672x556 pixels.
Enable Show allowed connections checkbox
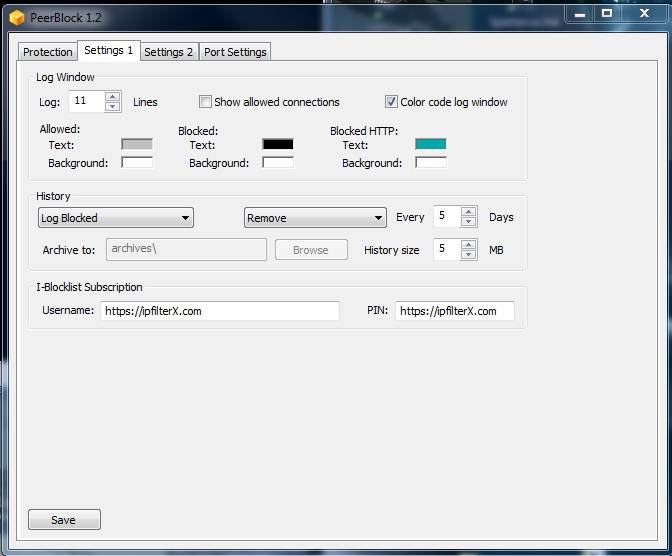[x=205, y=102]
